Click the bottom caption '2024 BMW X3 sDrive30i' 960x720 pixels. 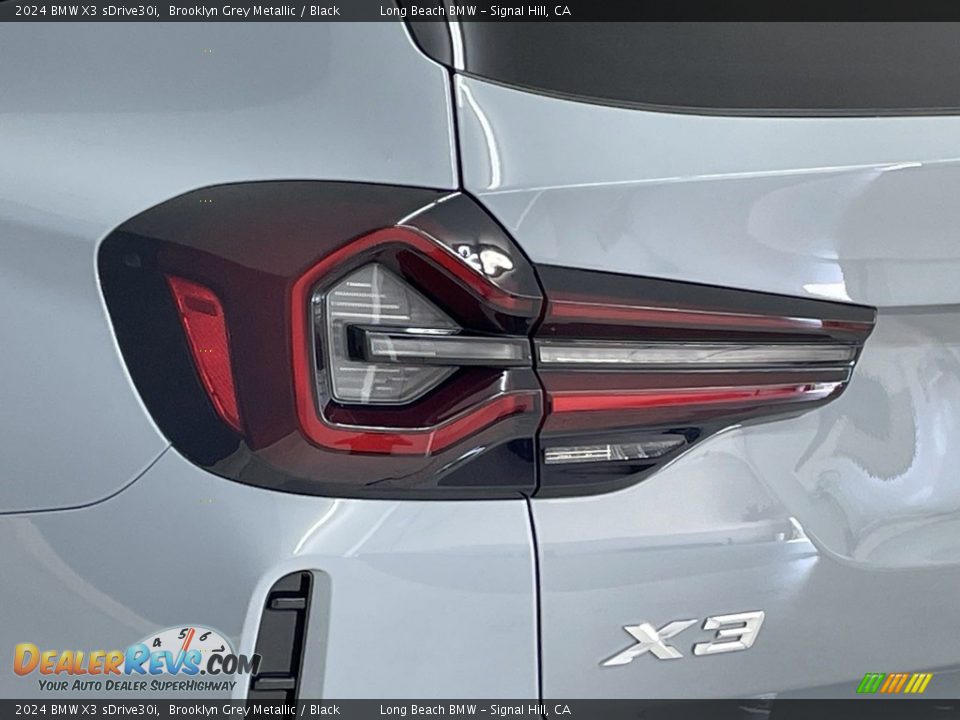[x=87, y=710]
